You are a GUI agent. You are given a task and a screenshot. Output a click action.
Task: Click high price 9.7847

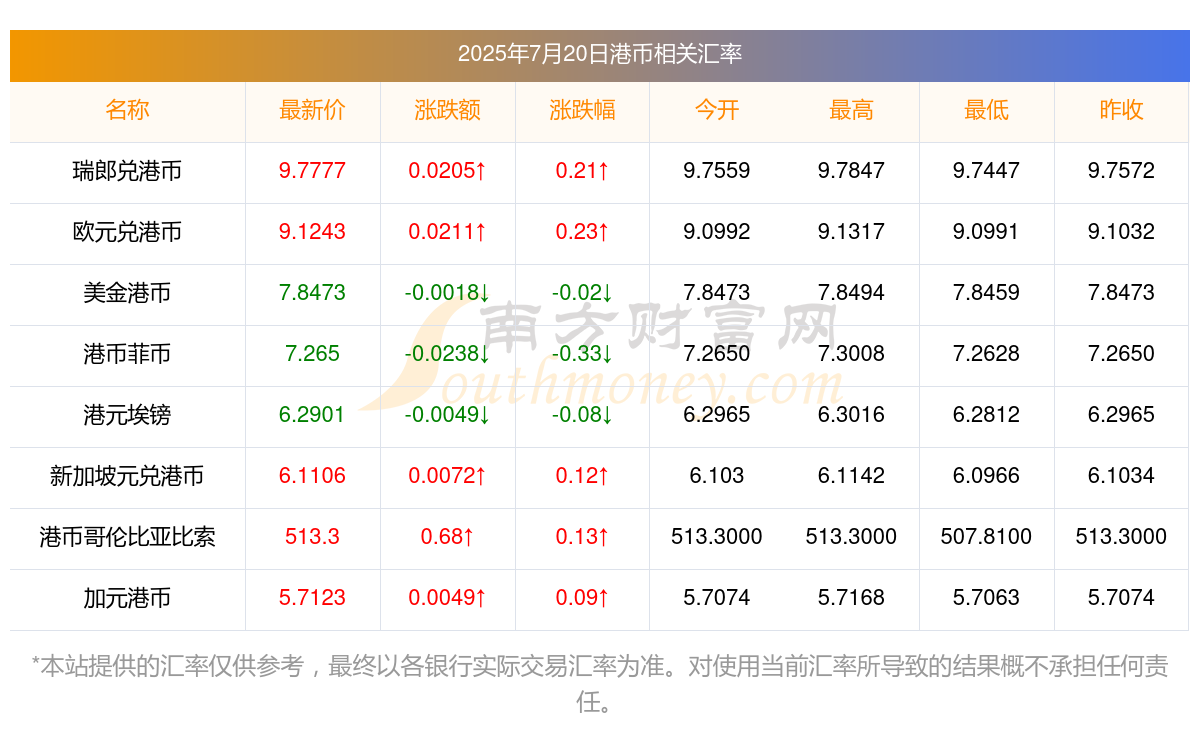pos(851,171)
